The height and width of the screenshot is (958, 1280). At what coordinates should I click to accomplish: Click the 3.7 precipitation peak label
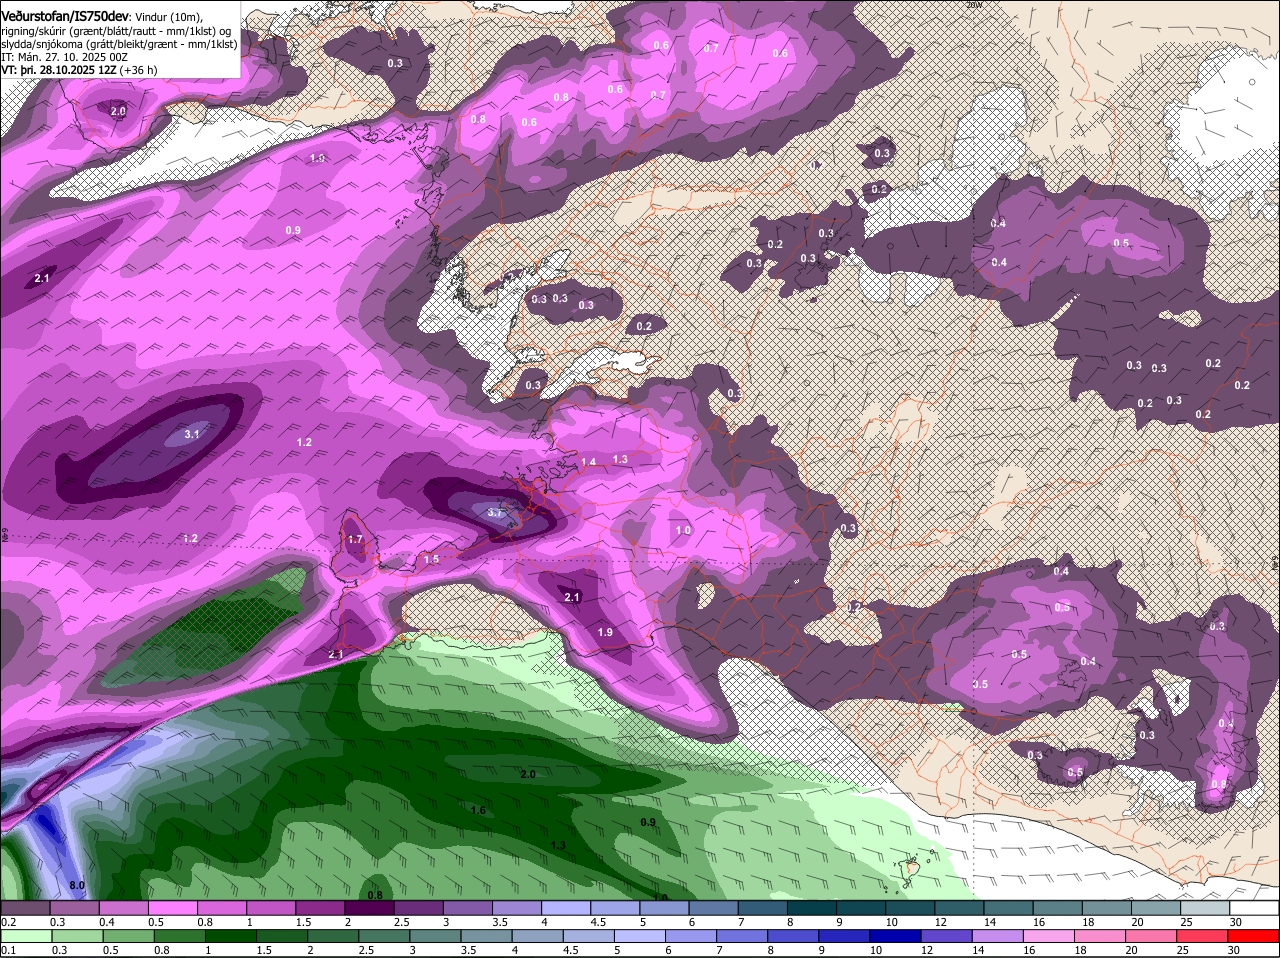click(495, 512)
